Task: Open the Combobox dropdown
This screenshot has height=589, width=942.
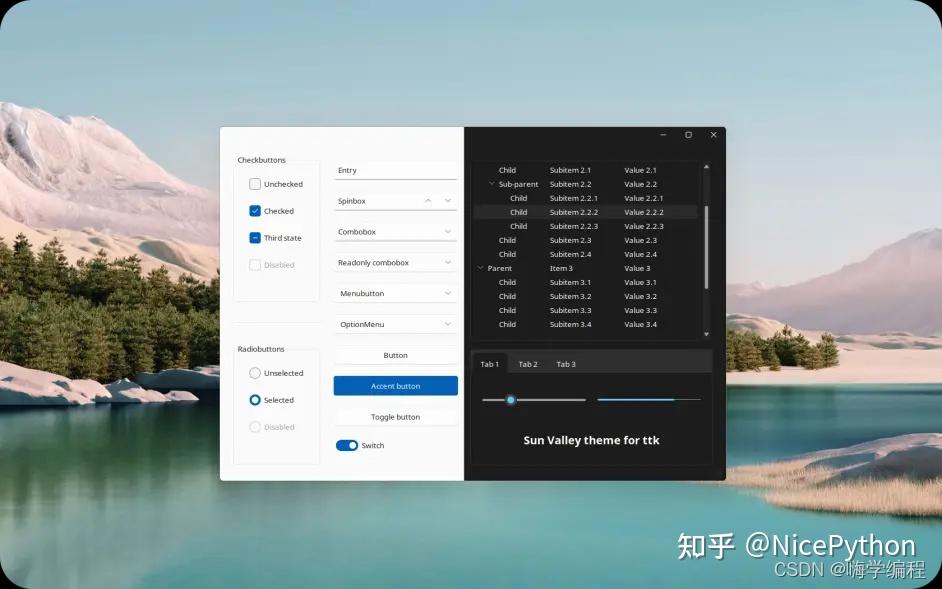Action: (x=447, y=231)
